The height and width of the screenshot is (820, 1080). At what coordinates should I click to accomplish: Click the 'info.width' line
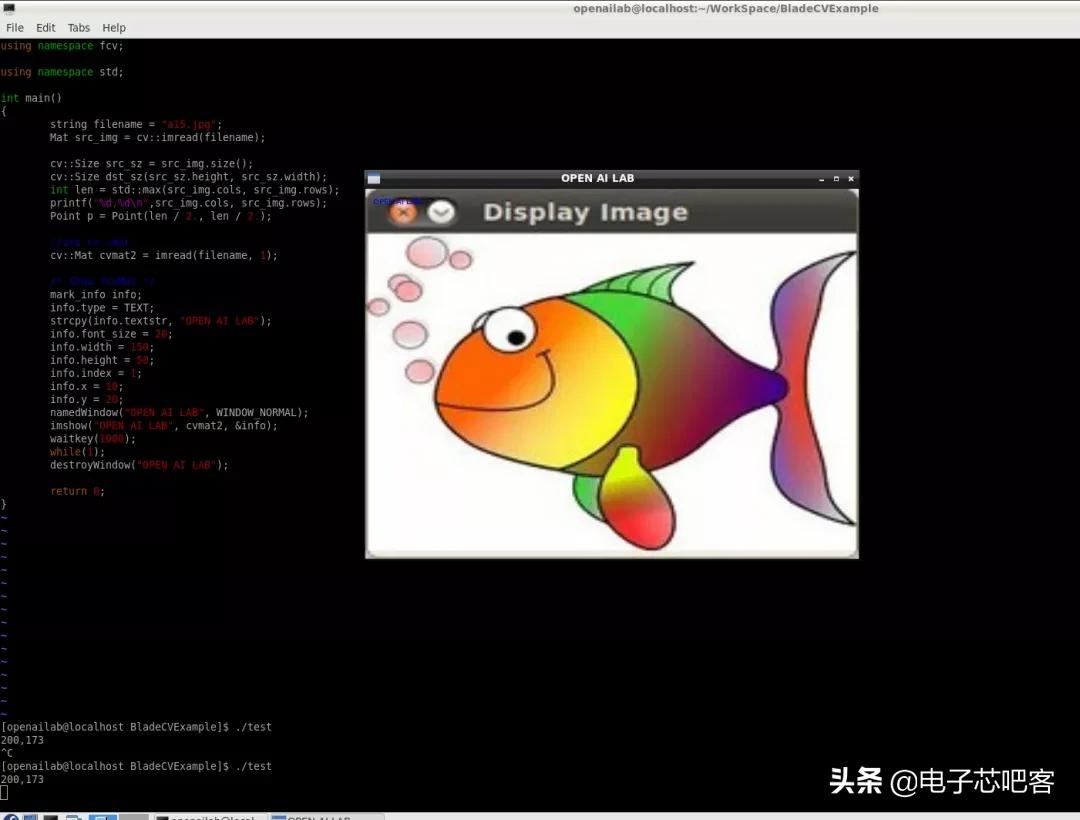coord(102,347)
